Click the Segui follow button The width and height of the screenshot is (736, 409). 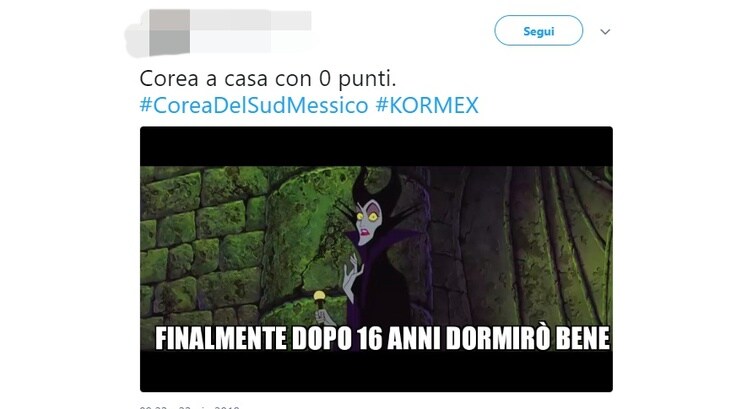point(538,31)
